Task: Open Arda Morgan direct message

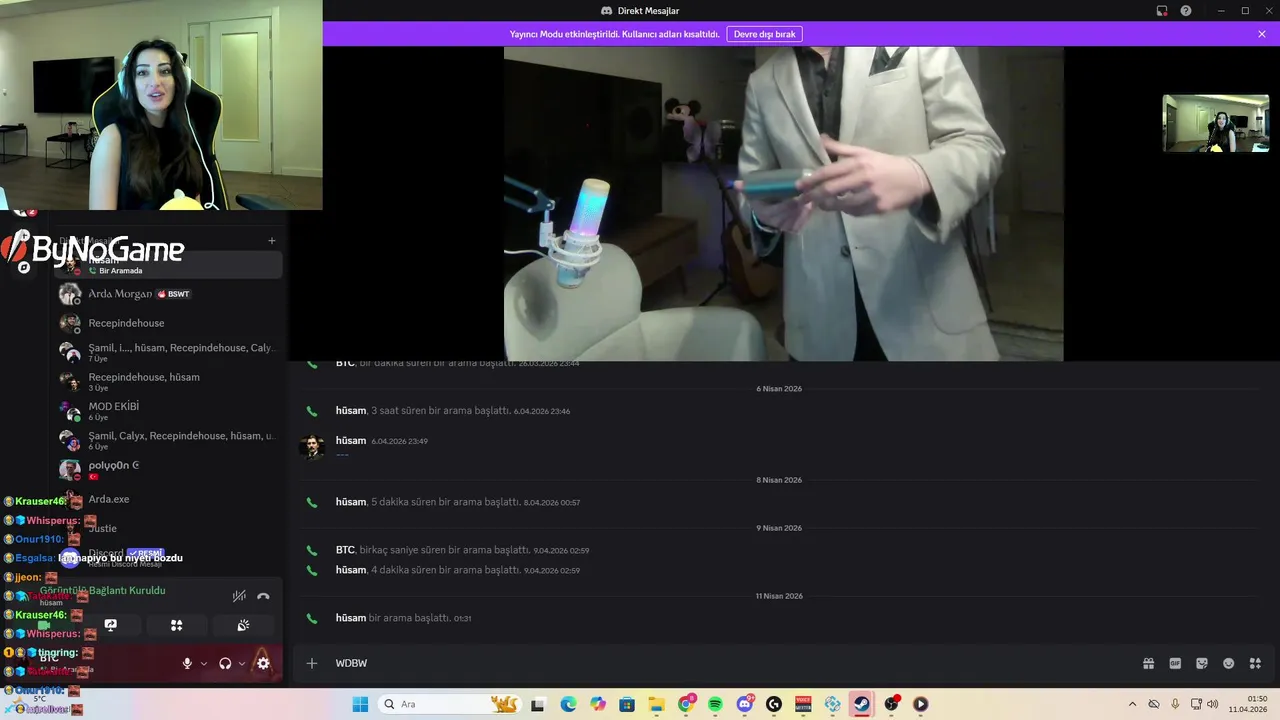Action: click(x=168, y=294)
